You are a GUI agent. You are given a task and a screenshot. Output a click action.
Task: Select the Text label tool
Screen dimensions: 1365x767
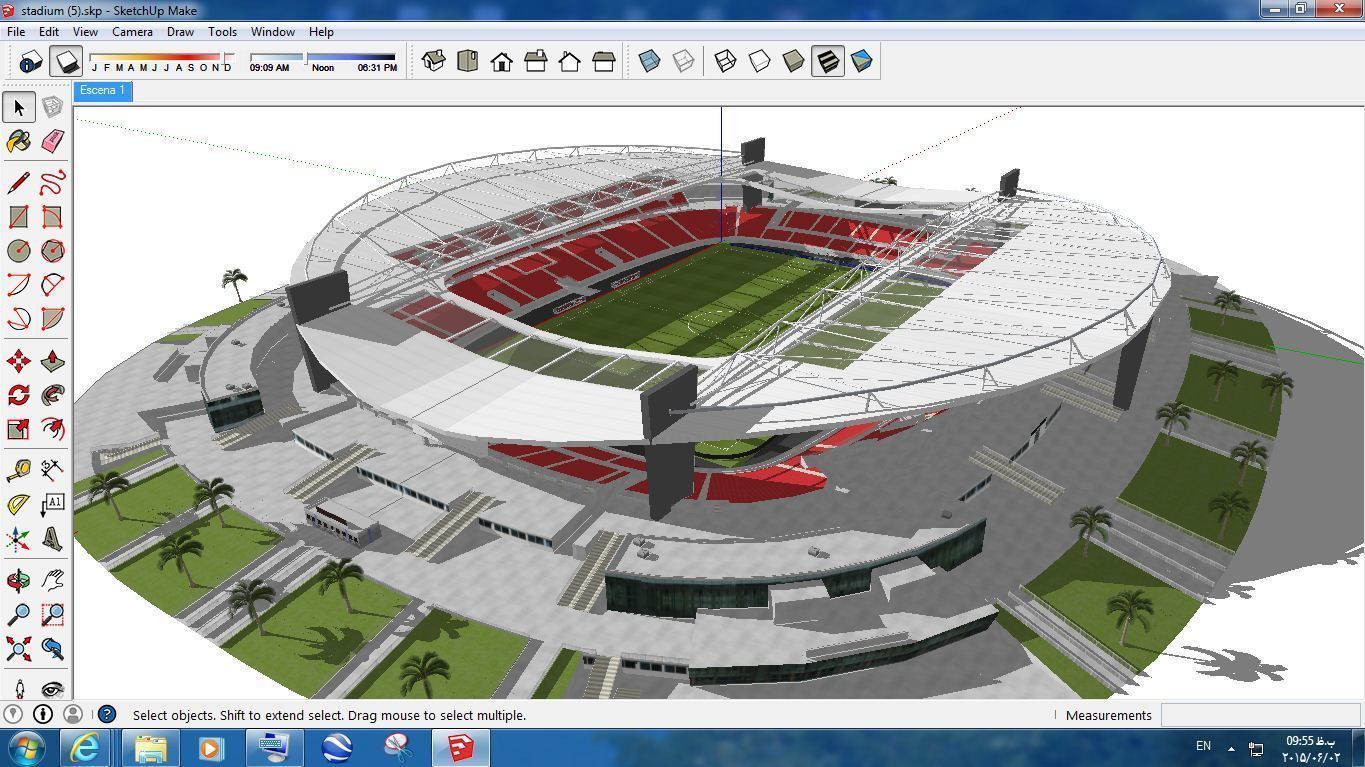tap(53, 504)
